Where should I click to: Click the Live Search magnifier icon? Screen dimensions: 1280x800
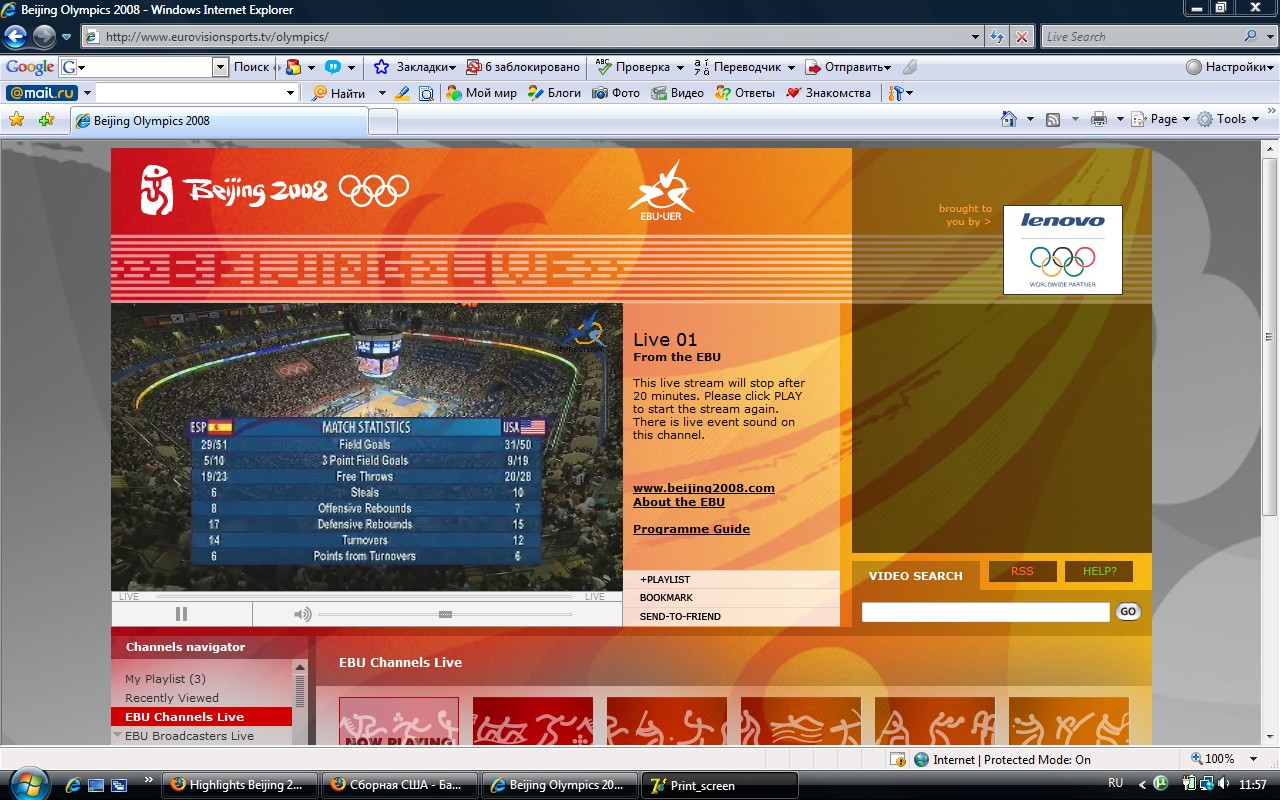(1250, 37)
